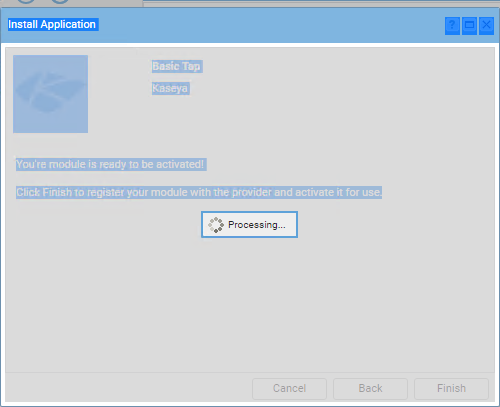This screenshot has width=500, height=407.
Task: Select the Processing... status label
Action: click(257, 225)
